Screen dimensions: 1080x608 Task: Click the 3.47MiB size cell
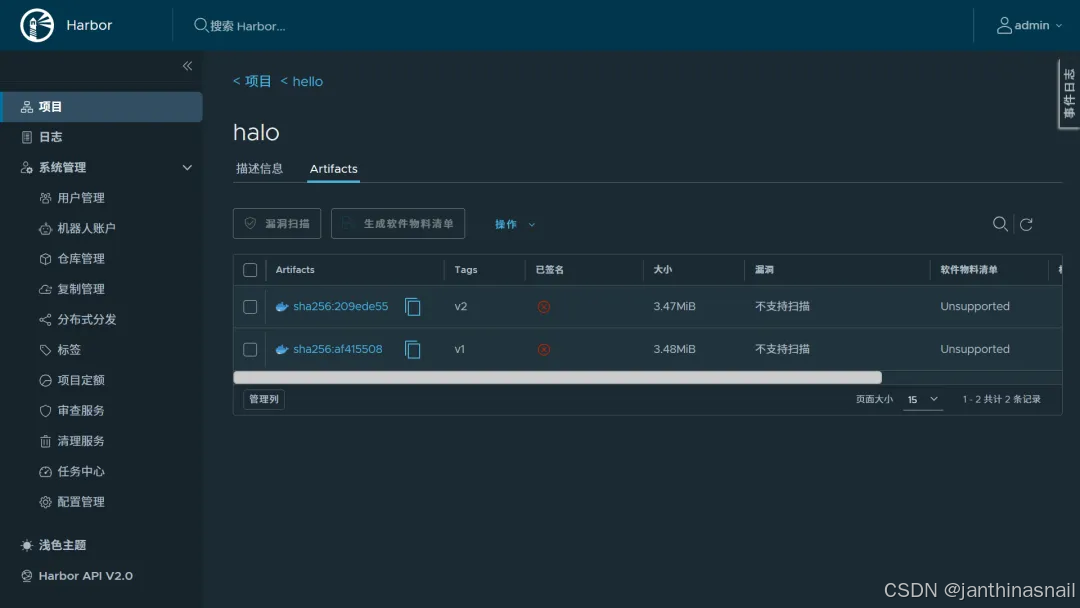click(x=674, y=306)
